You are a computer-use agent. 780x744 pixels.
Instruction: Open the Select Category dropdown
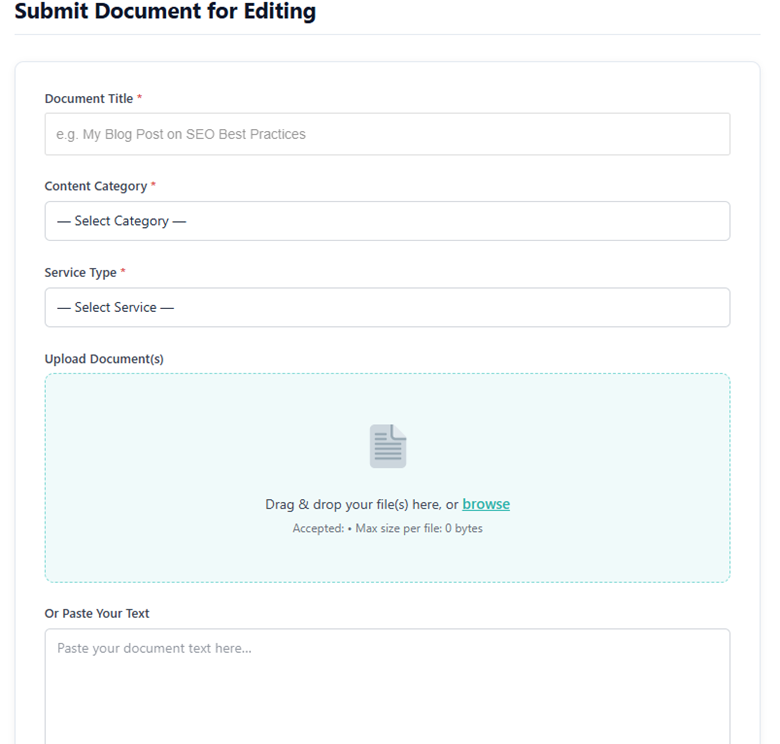click(x=387, y=221)
